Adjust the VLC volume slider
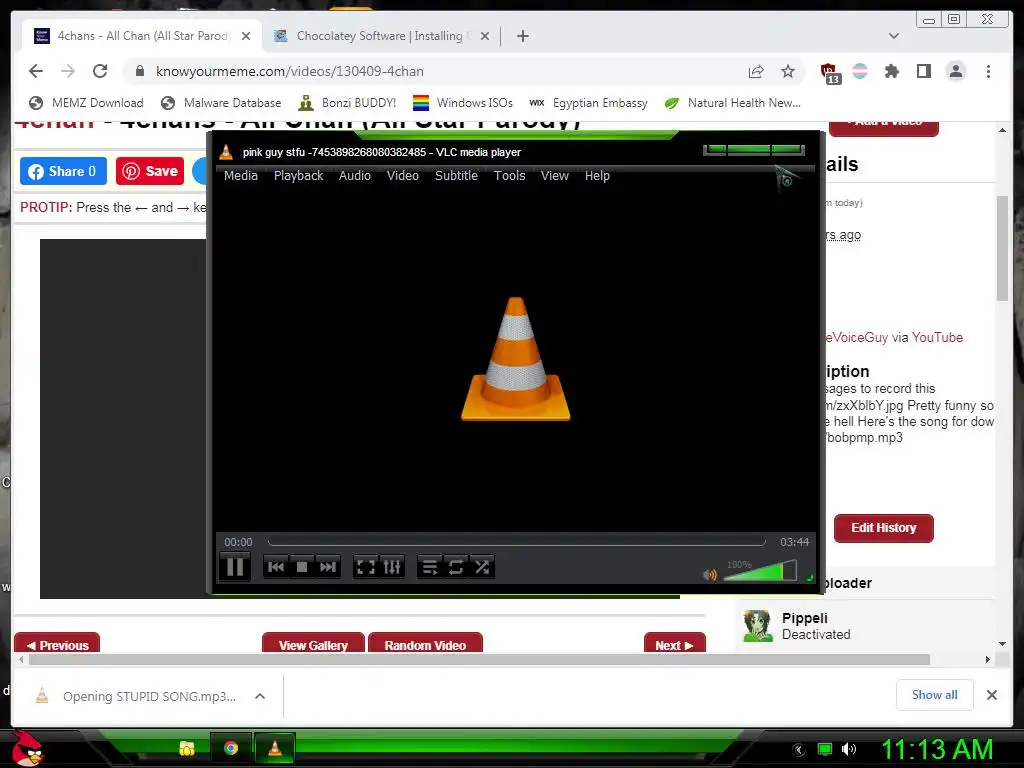The image size is (1024, 768). coord(760,571)
